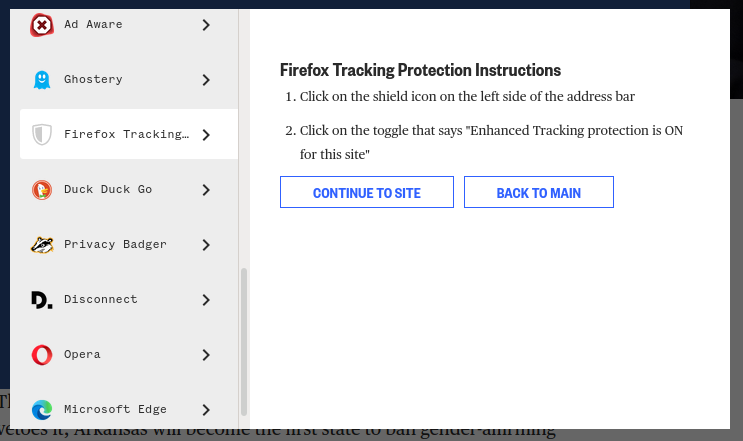Open the Microsoft Edge instructions entry
The image size is (743, 441).
tap(129, 410)
